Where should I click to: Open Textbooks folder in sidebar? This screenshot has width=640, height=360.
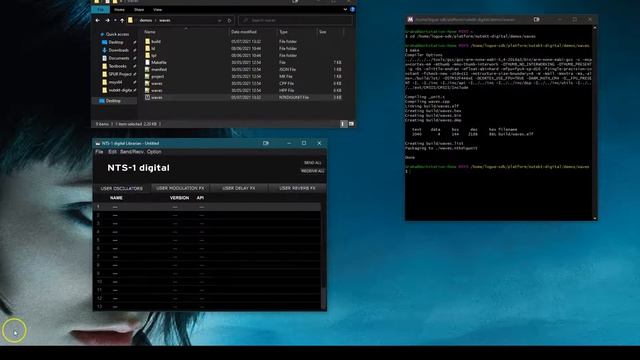(x=117, y=66)
